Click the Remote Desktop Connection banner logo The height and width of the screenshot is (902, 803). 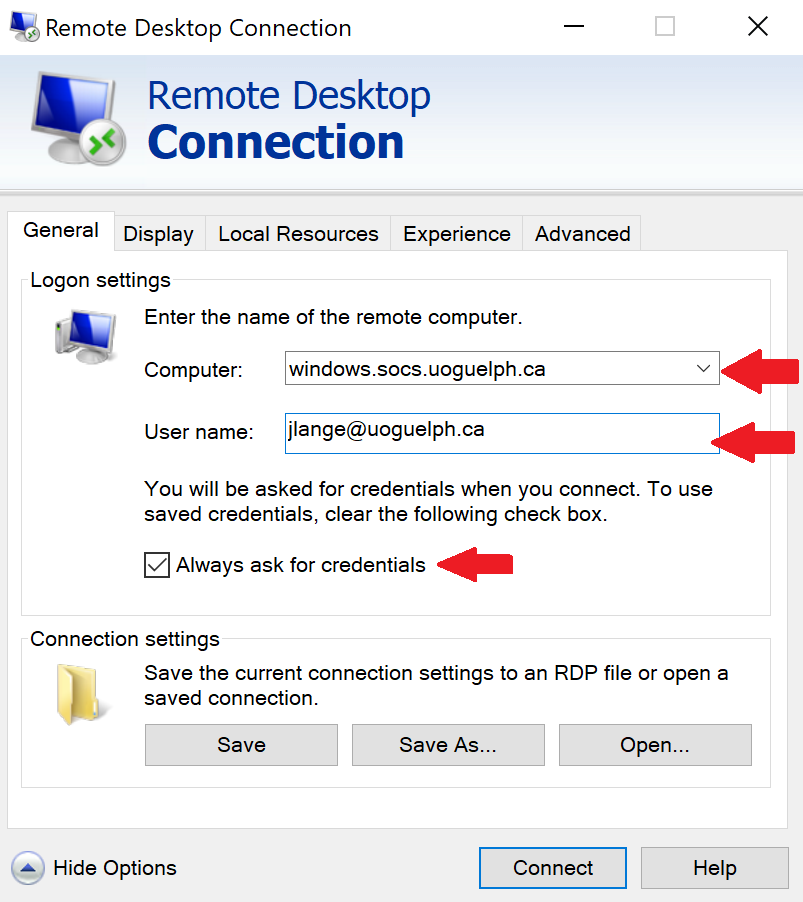pyautogui.click(x=75, y=118)
